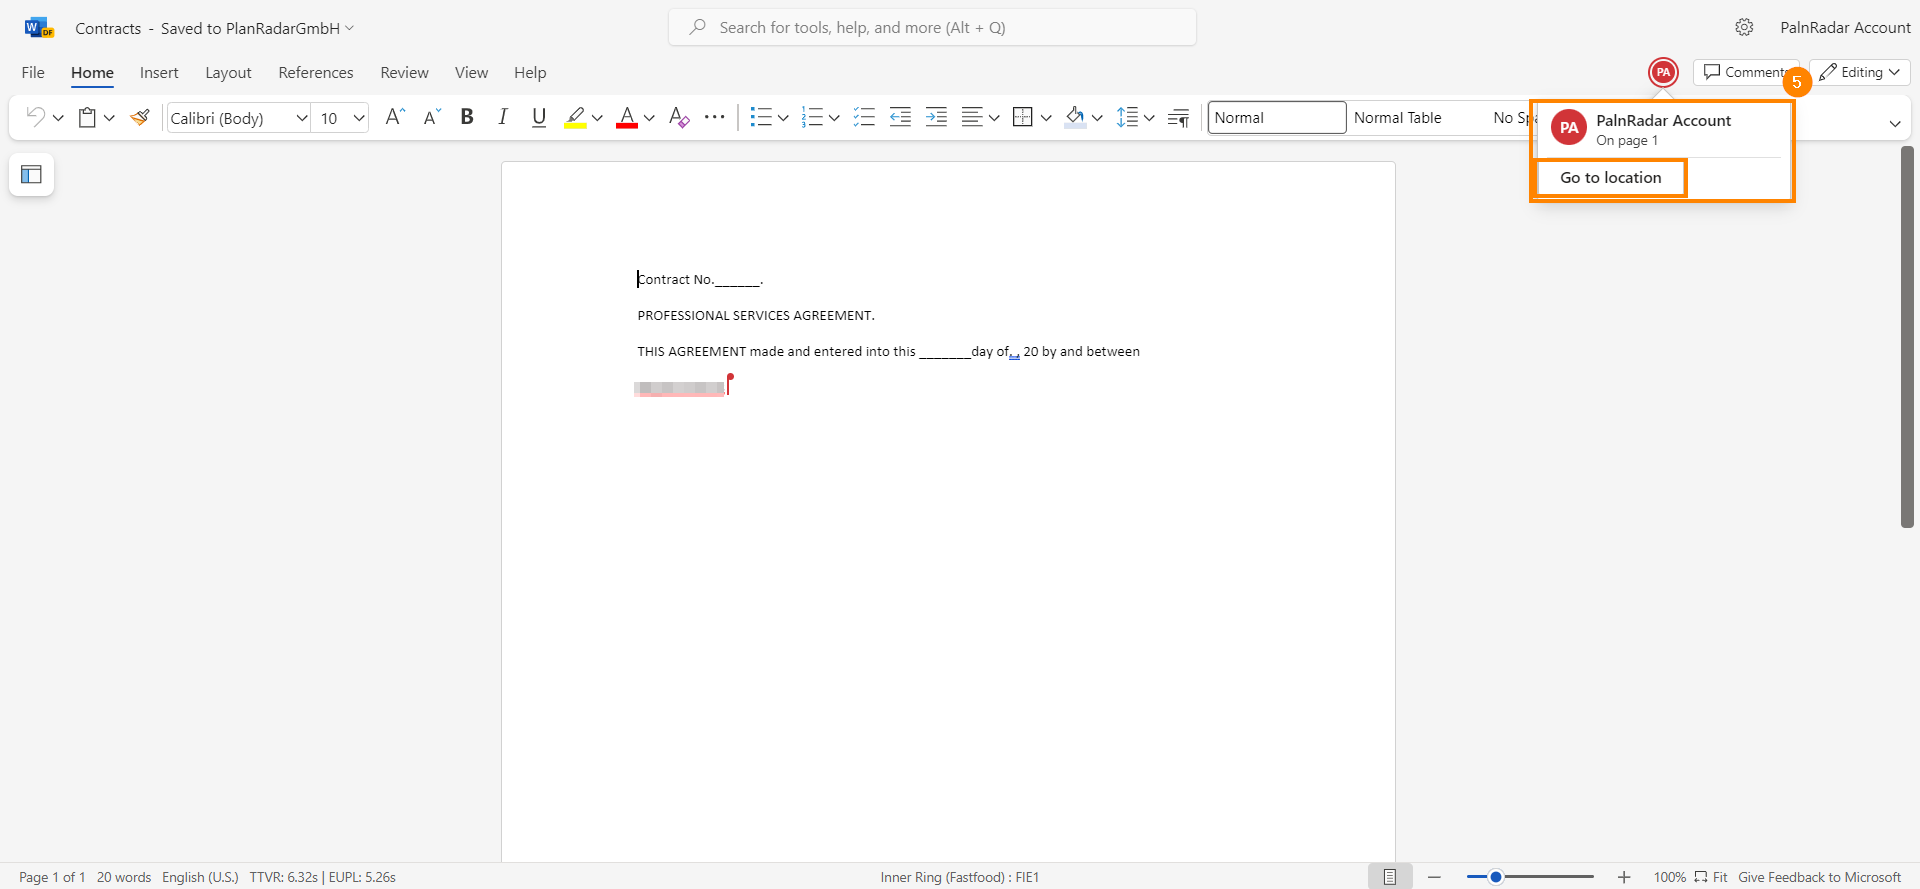
Task: Click the search tools and help box
Action: coord(932,28)
